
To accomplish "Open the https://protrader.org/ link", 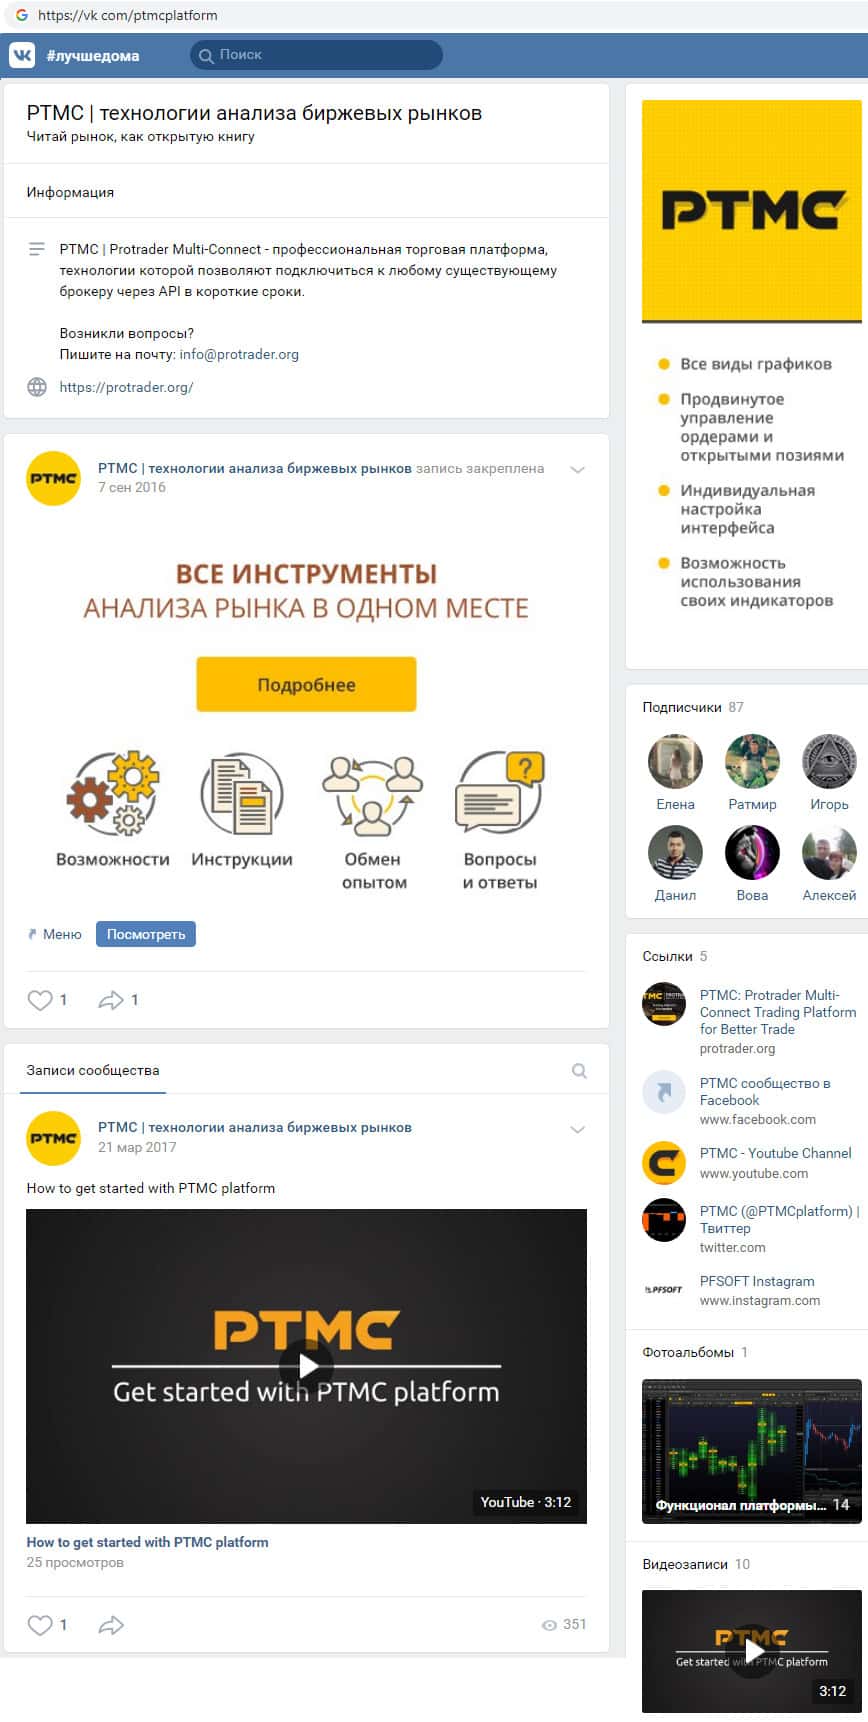I will [x=126, y=387].
